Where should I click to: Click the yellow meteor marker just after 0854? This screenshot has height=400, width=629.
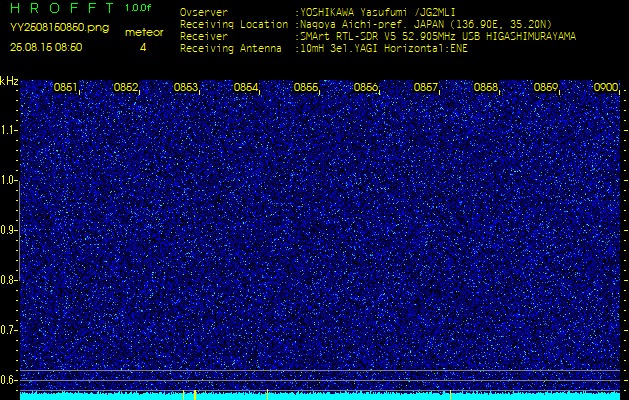click(x=267, y=395)
